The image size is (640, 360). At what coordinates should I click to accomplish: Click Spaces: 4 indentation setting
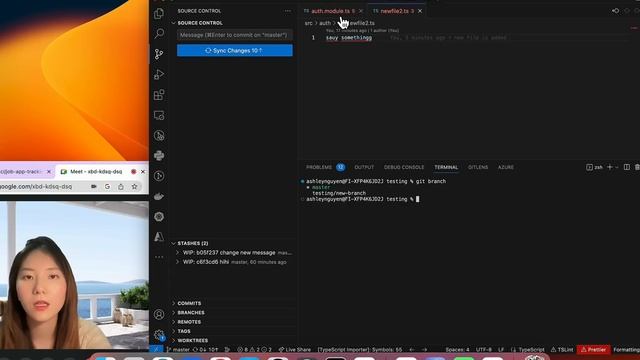[457, 349]
